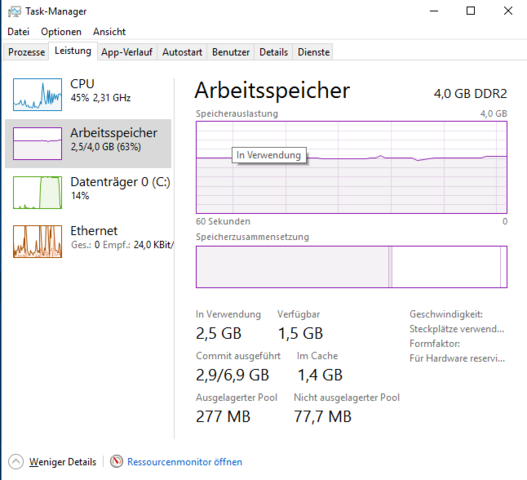Select the CPU usage graph thumbnail
The image size is (527, 480).
[x=37, y=94]
